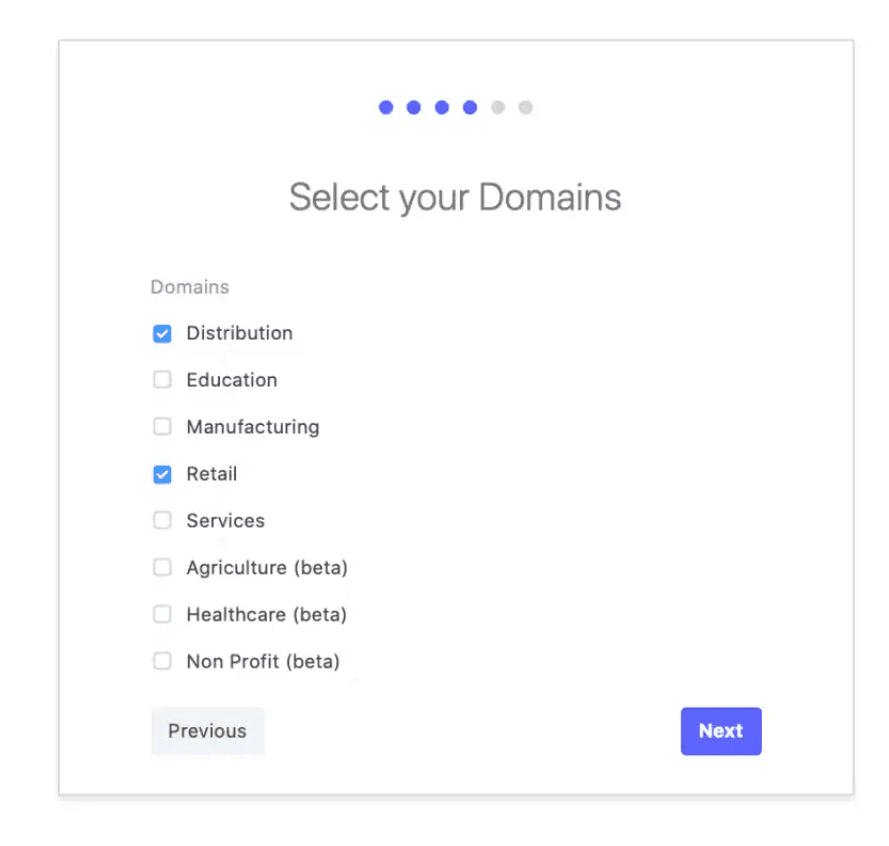Select the third step indicator dot
The image size is (889, 846).
[442, 108]
